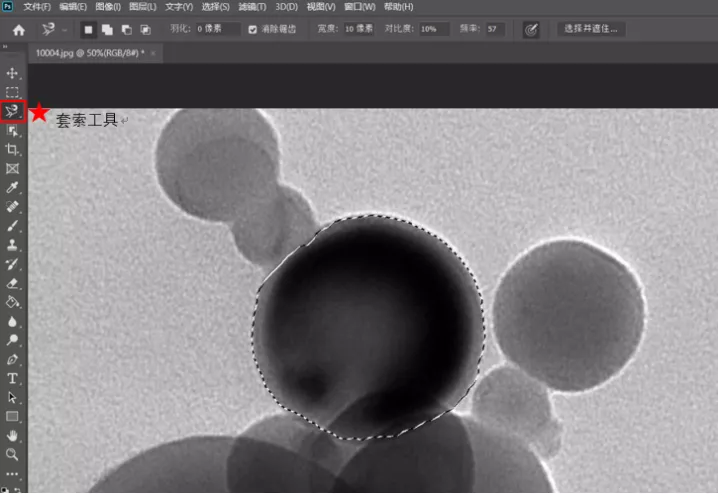Screen dimensions: 718x494
Task: Select the Move tool
Action: click(12, 73)
